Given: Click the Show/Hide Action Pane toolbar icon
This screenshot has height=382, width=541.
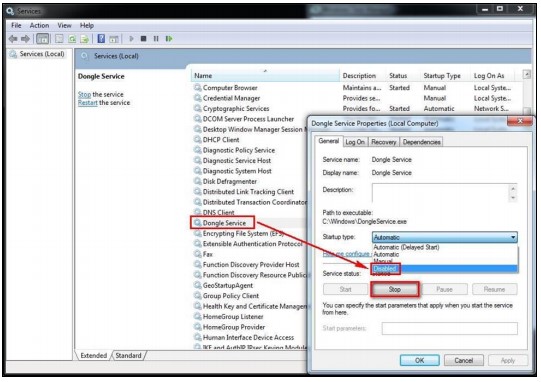Looking at the screenshot, I should coord(114,39).
